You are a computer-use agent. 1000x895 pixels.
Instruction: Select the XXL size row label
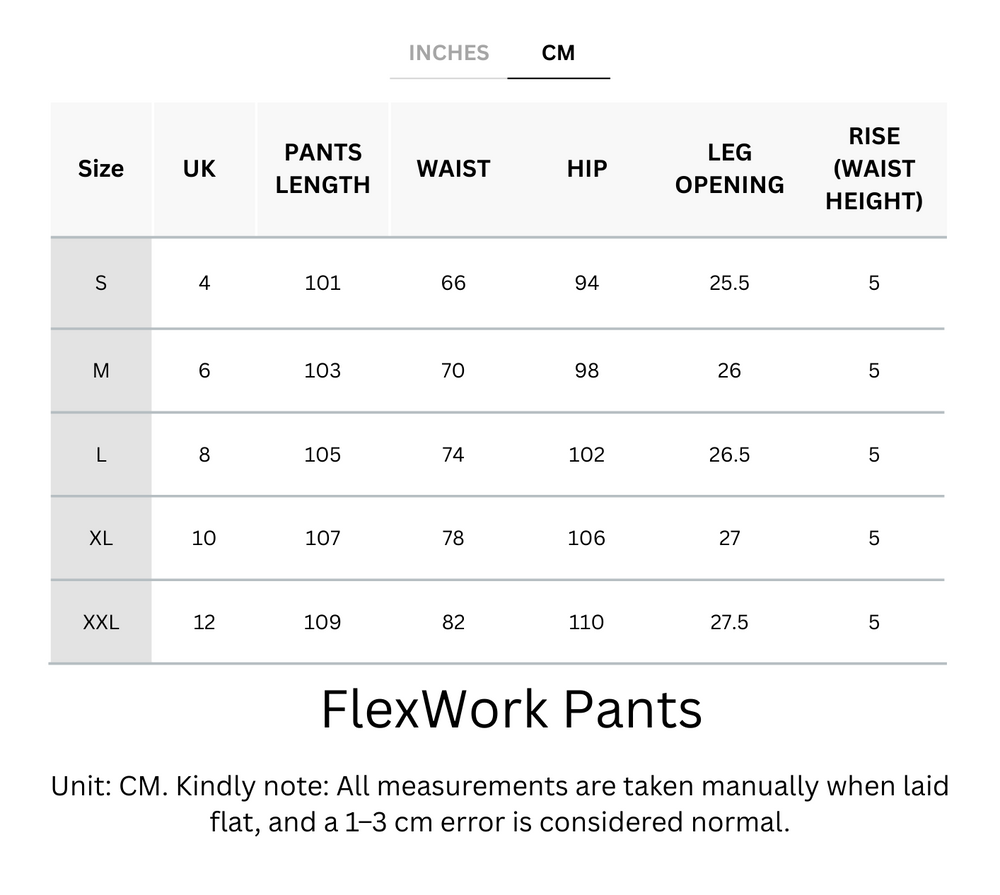pos(100,622)
